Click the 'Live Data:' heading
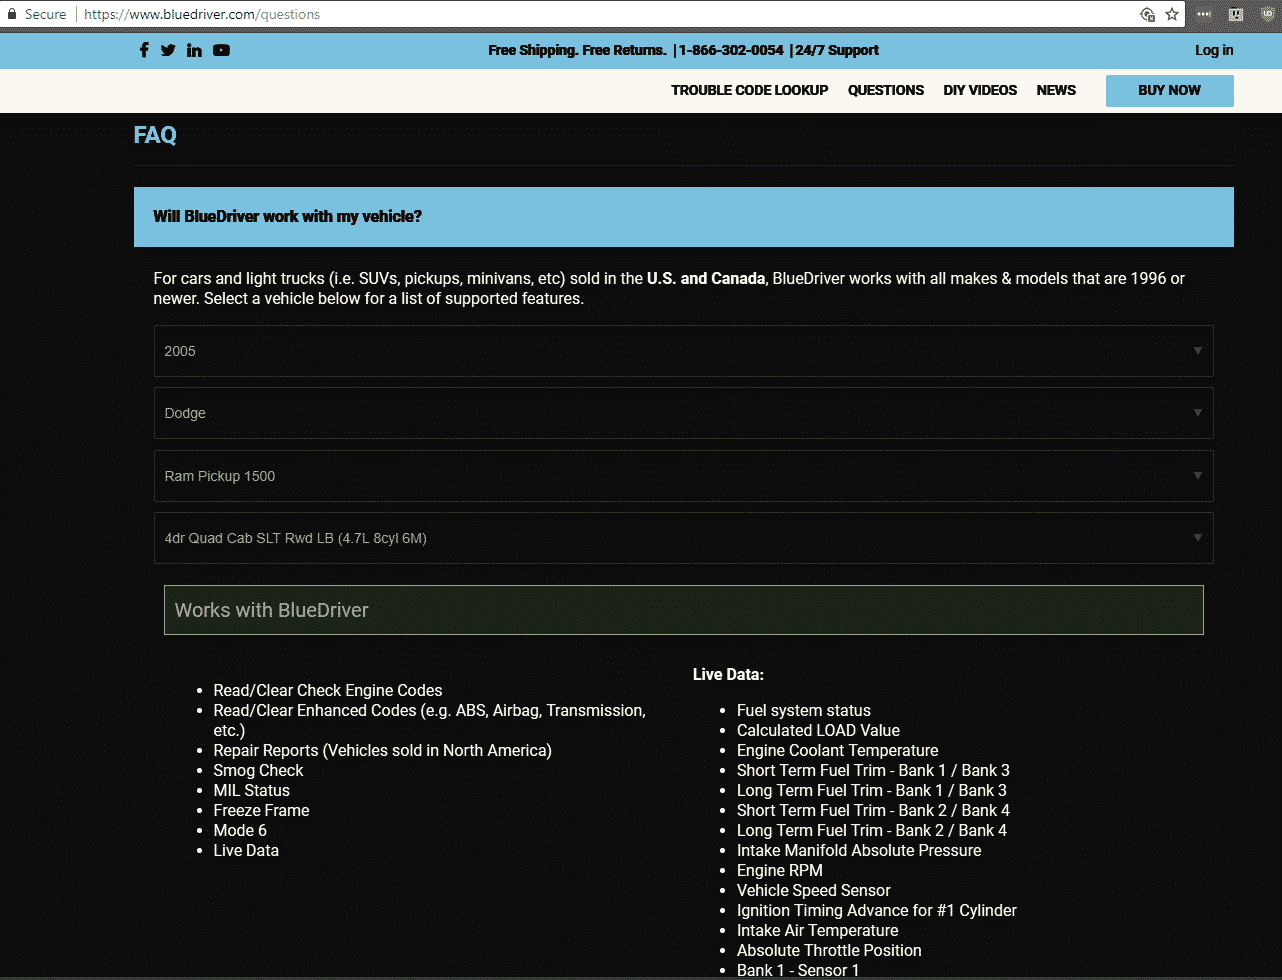The width and height of the screenshot is (1282, 980). 728,674
